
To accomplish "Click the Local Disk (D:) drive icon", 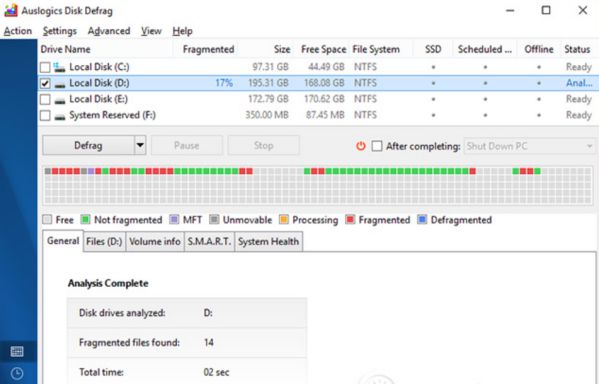I will pos(60,84).
